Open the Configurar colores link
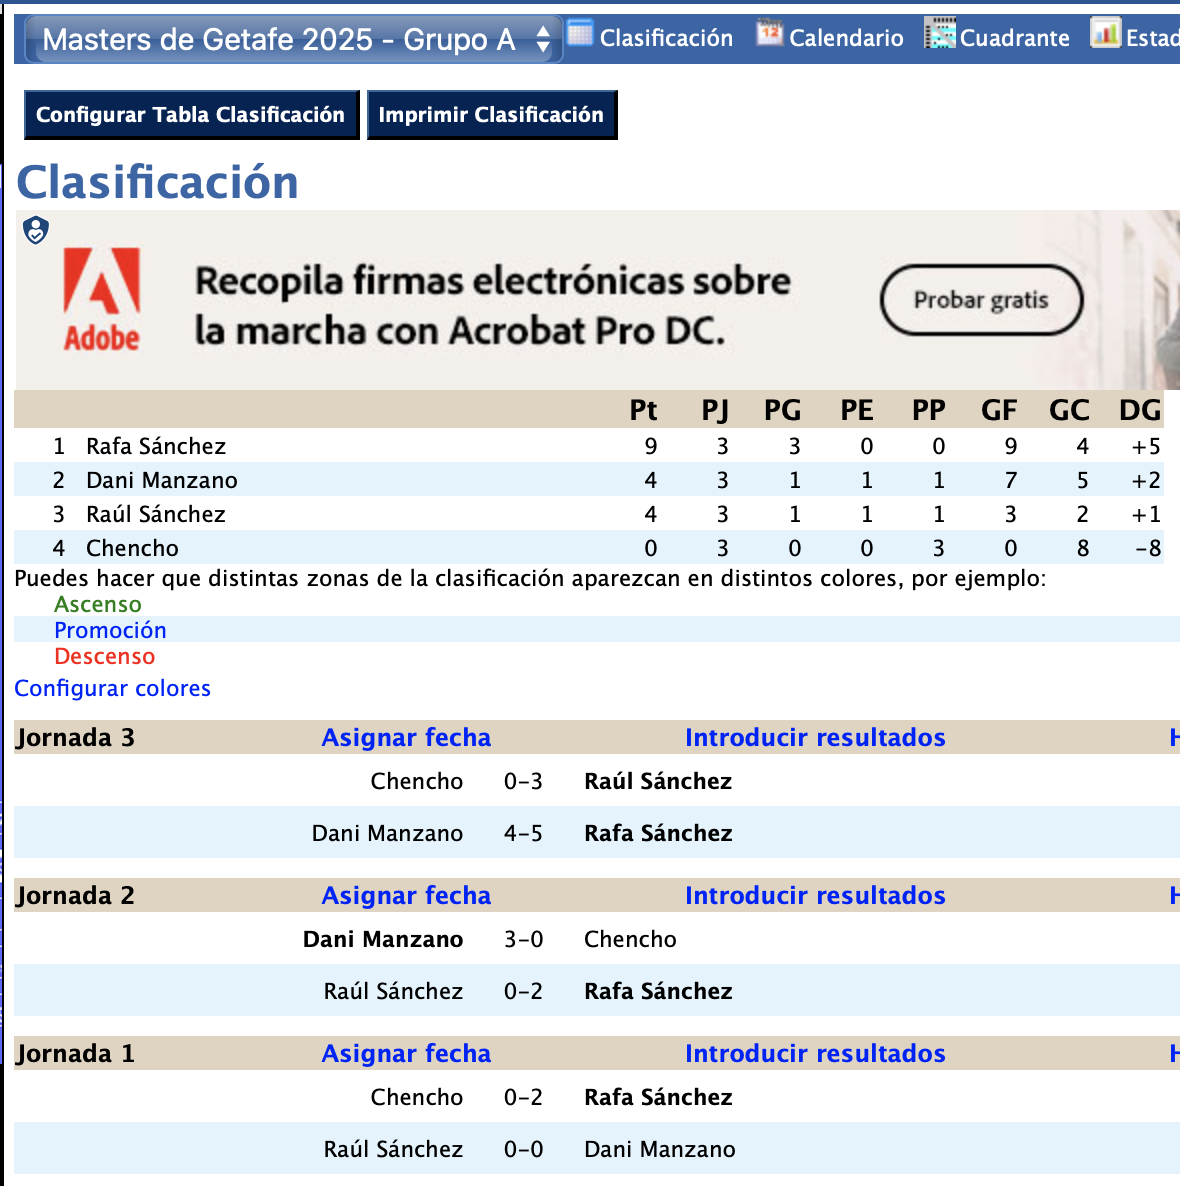The image size is (1180, 1186). point(112,688)
